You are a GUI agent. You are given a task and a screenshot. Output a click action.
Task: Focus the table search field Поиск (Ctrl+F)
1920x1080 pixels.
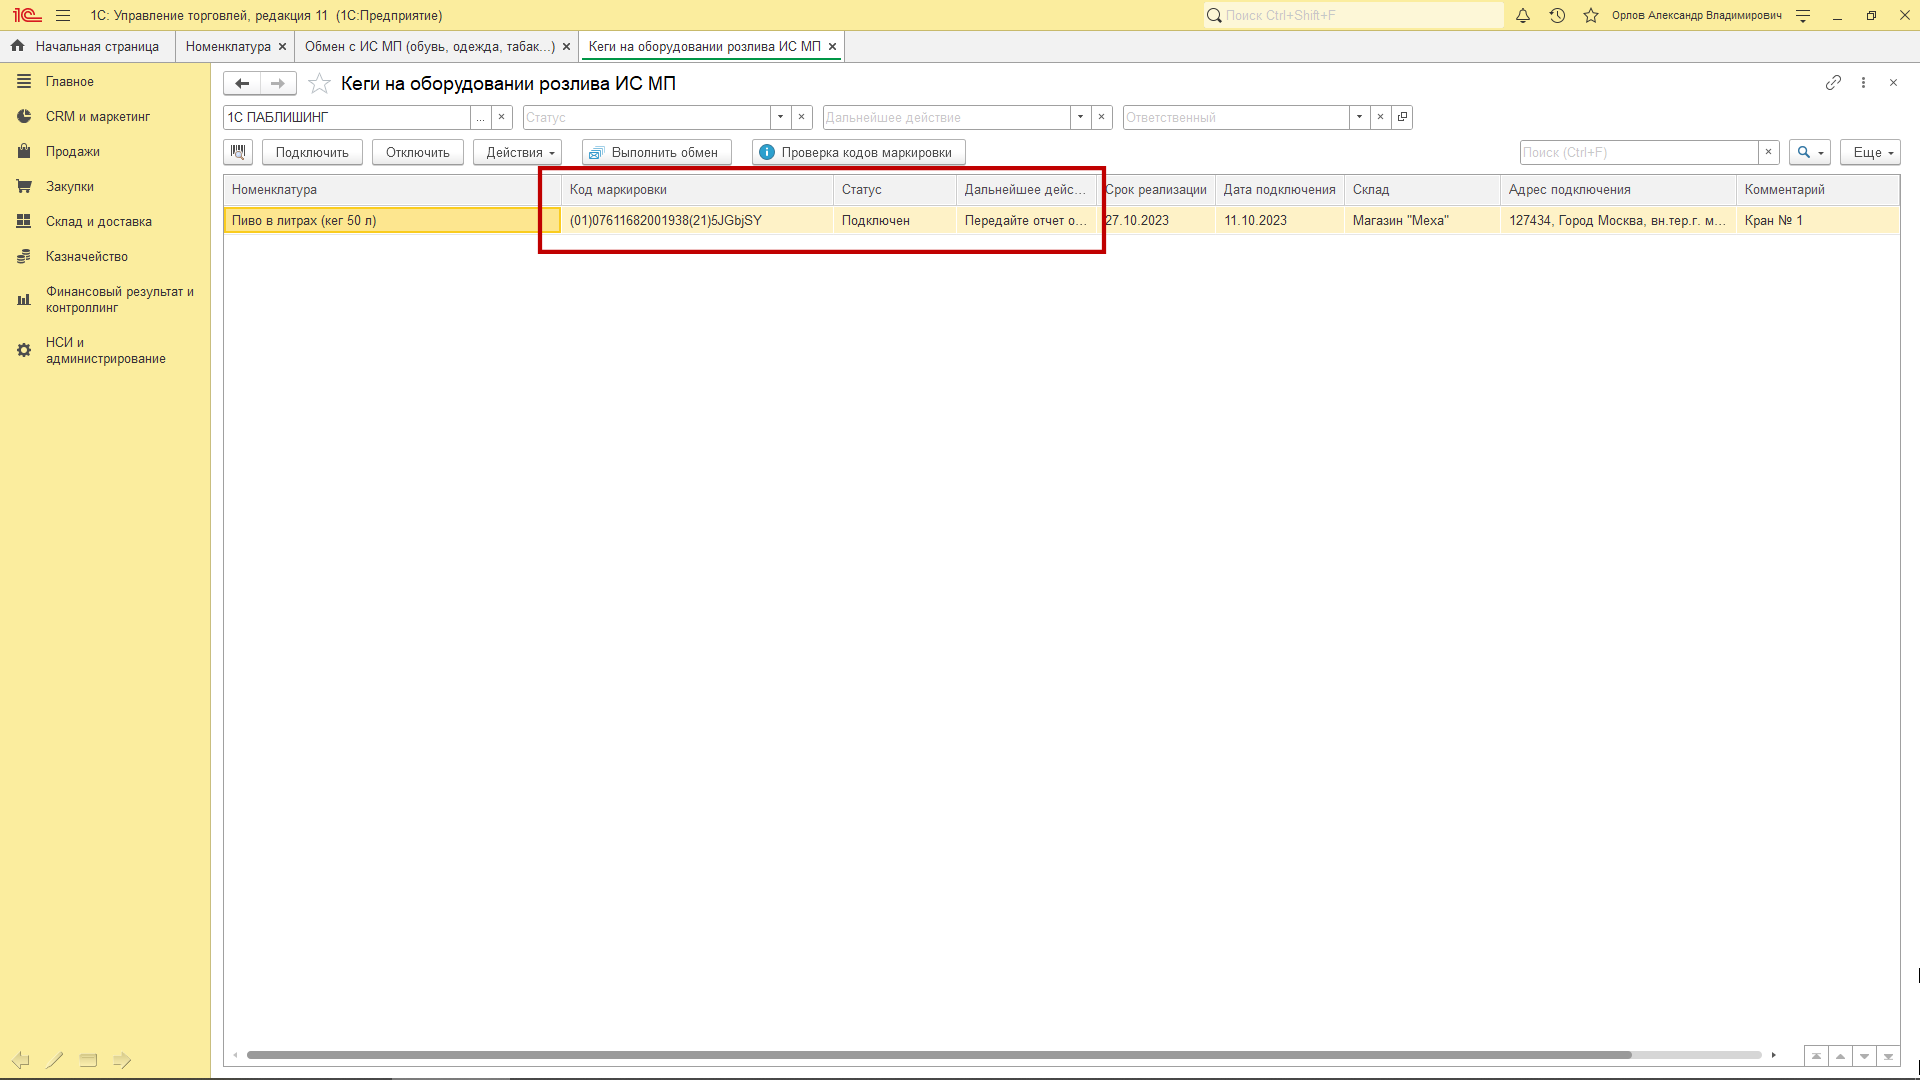pyautogui.click(x=1639, y=152)
